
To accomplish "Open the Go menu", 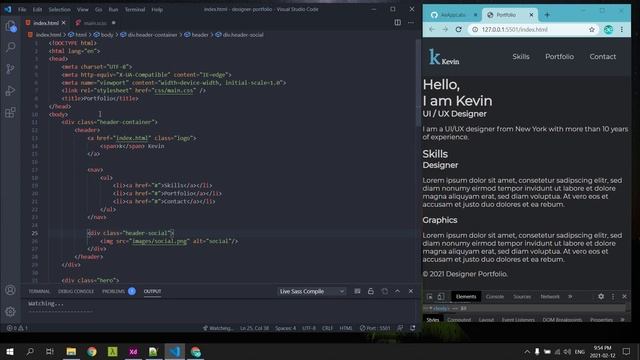I will pos(98,9).
